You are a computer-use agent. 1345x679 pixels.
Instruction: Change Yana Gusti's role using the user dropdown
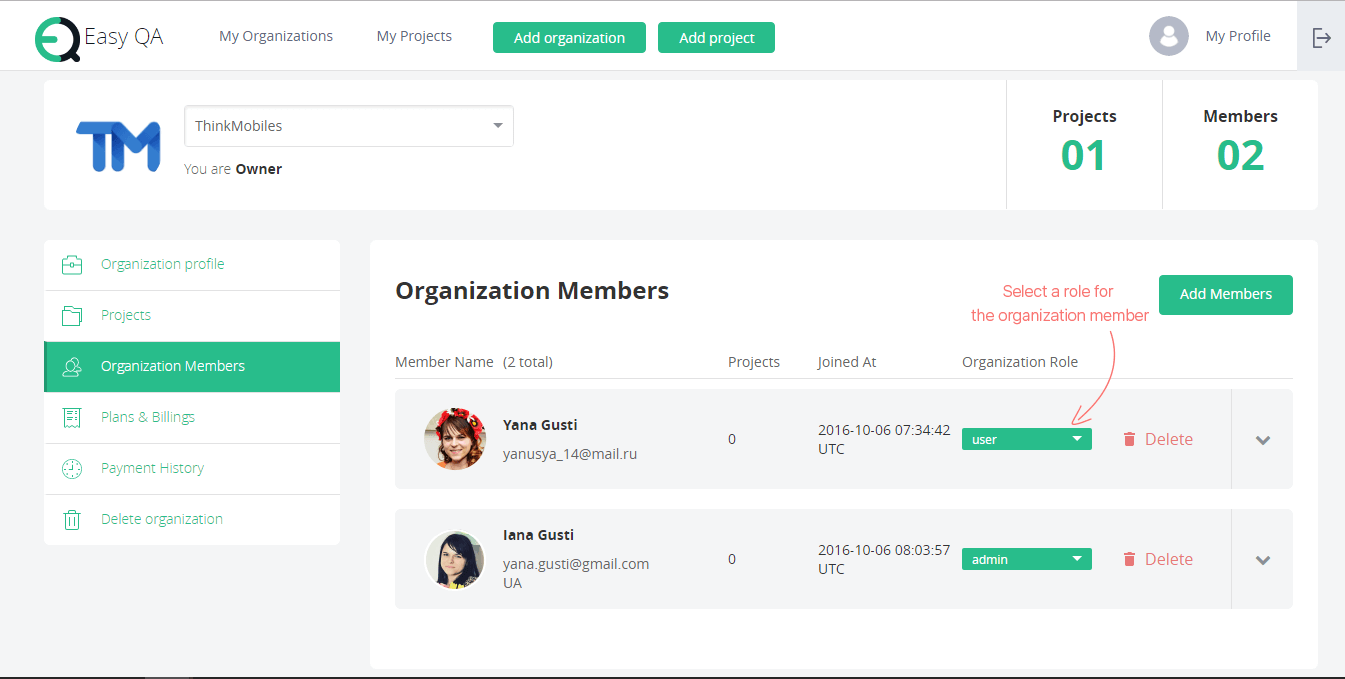[x=1026, y=438]
